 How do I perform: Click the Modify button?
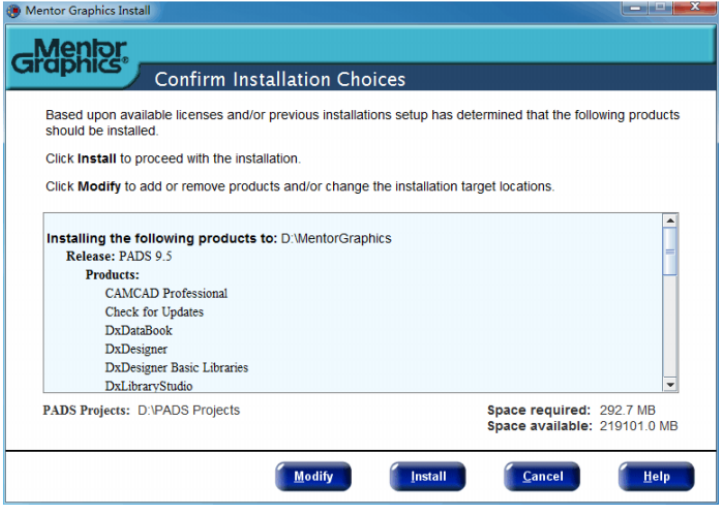314,476
